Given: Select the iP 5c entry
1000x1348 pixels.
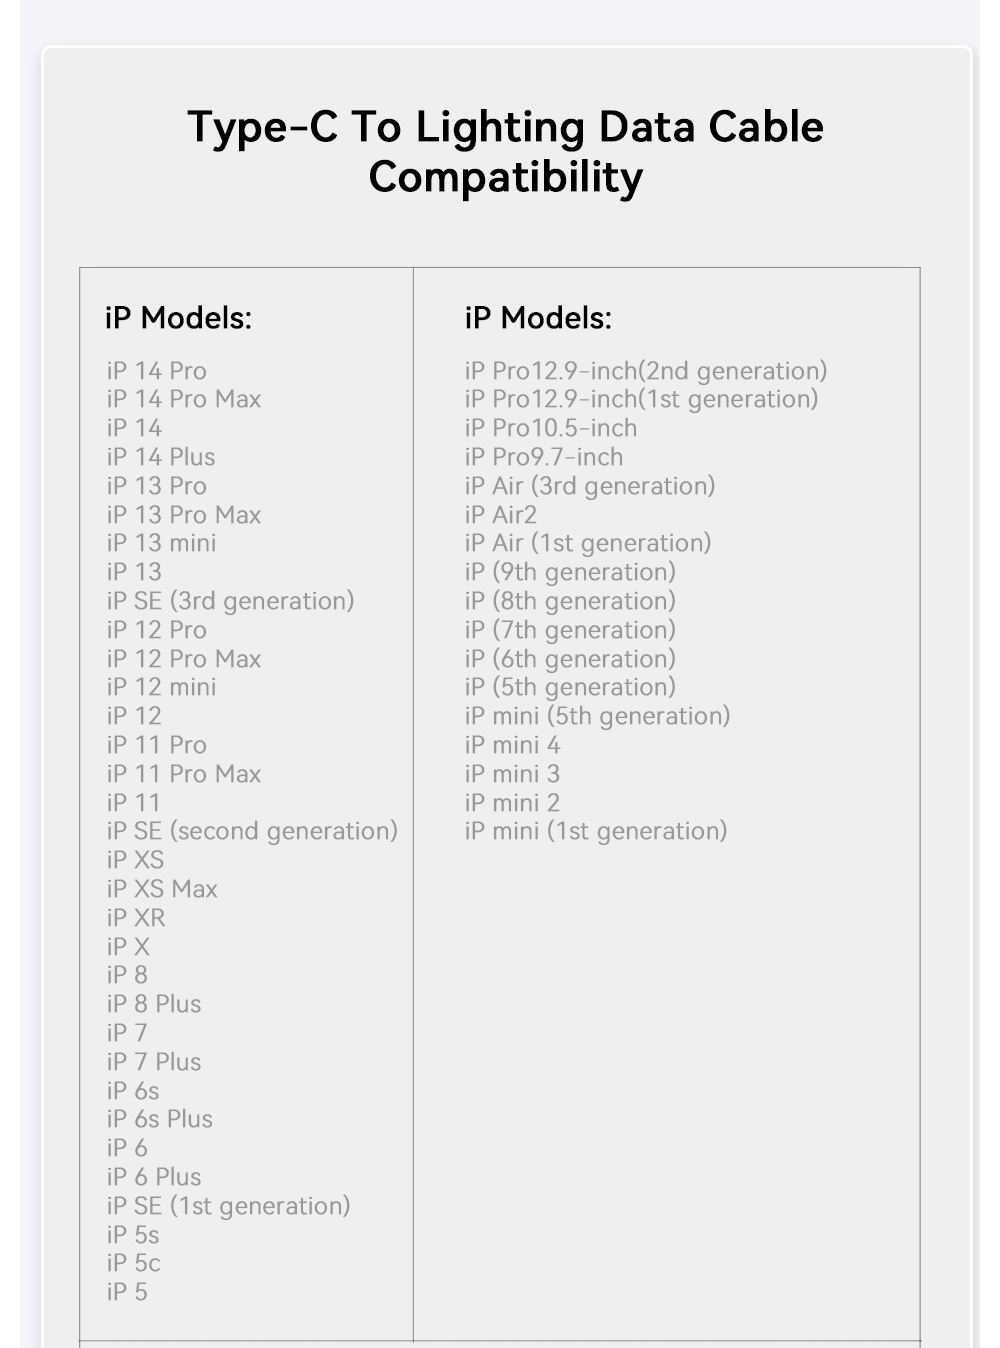Looking at the screenshot, I should click(133, 1263).
